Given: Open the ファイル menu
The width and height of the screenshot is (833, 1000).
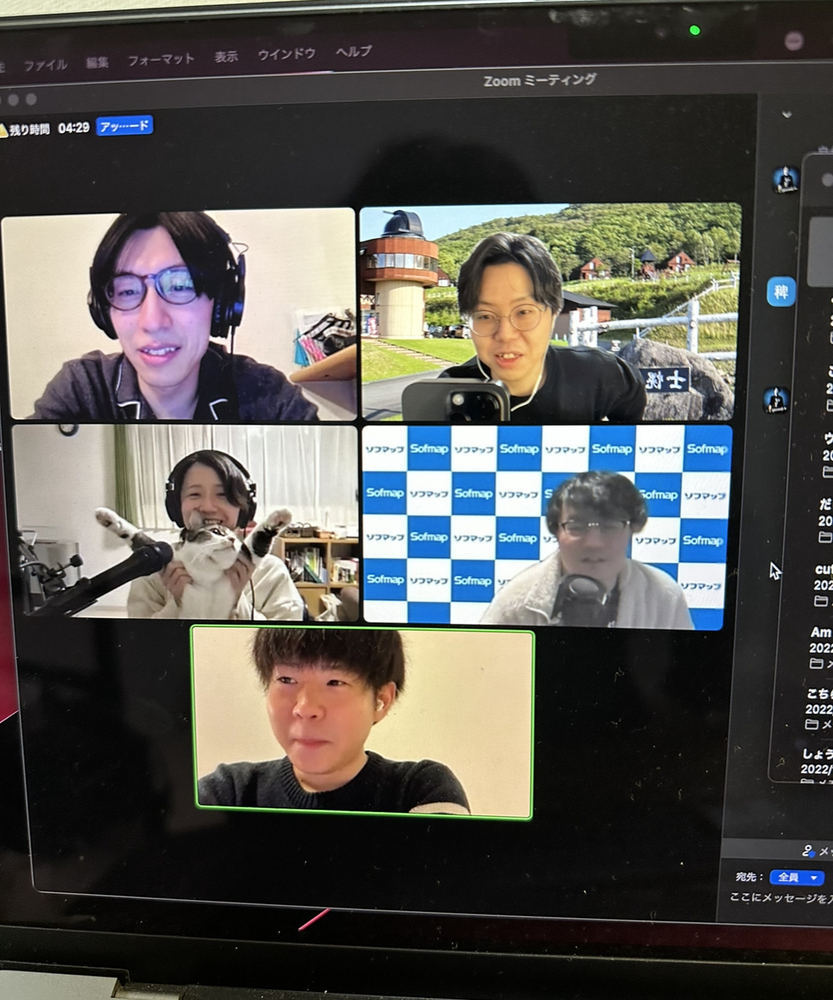Looking at the screenshot, I should point(45,64).
